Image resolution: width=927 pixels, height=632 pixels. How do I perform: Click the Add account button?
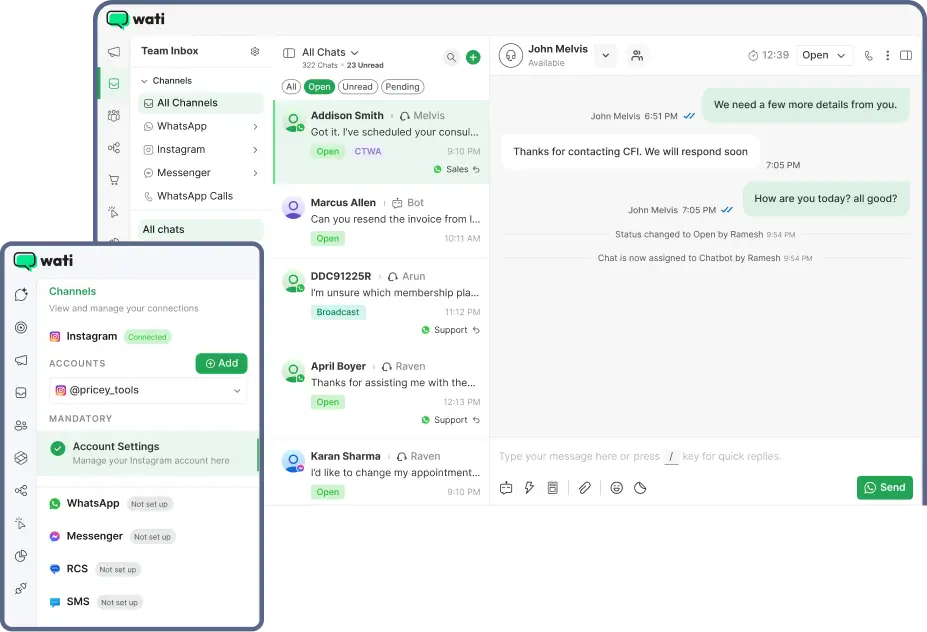click(x=221, y=364)
